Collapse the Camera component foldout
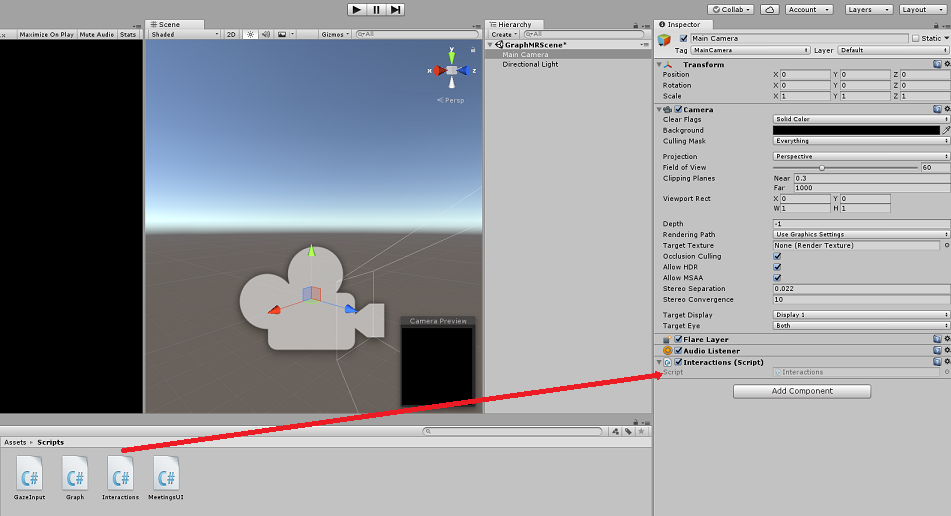951x516 pixels. tap(659, 110)
